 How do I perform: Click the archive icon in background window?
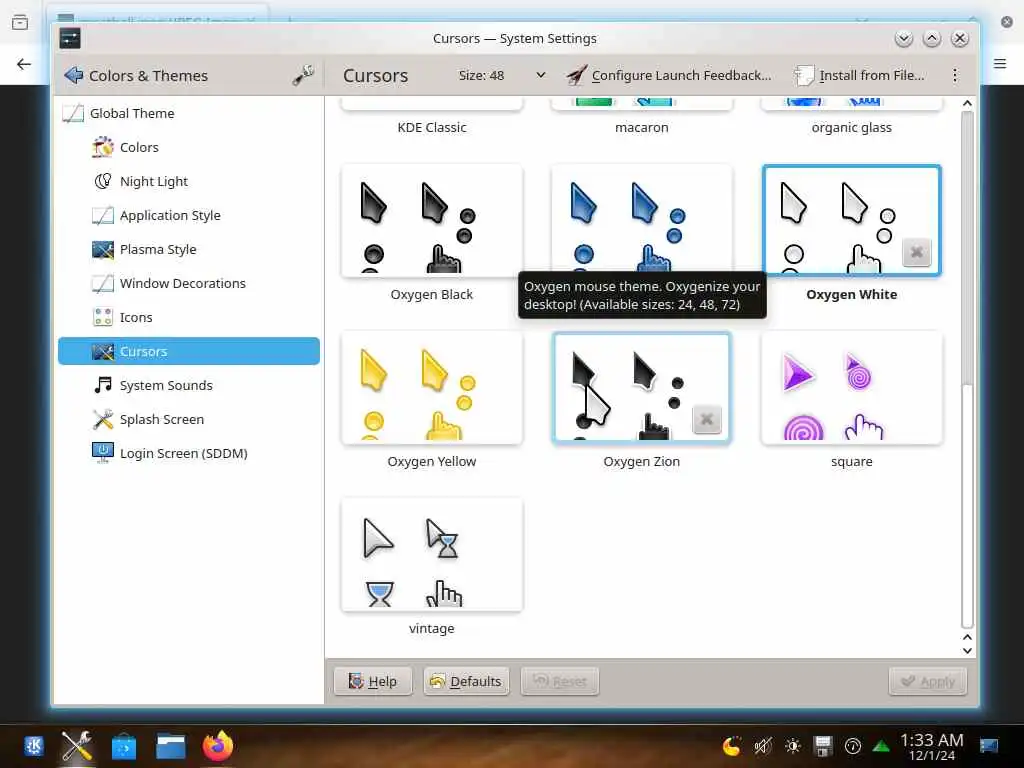pyautogui.click(x=20, y=23)
